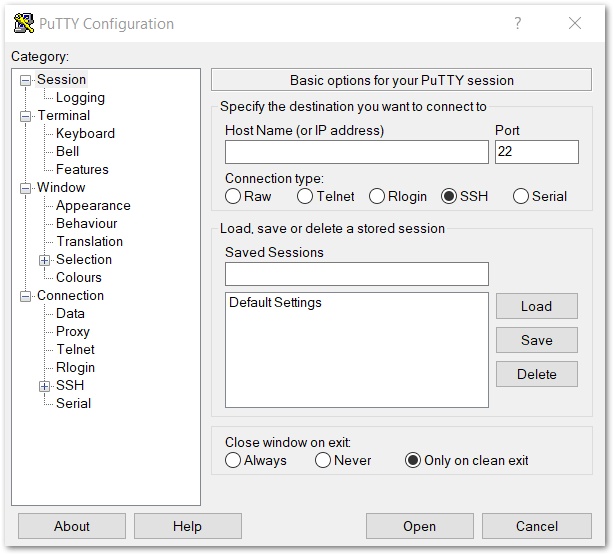The height and width of the screenshot is (555, 614).
Task: Click the Saved Sessions name field
Action: [x=357, y=274]
